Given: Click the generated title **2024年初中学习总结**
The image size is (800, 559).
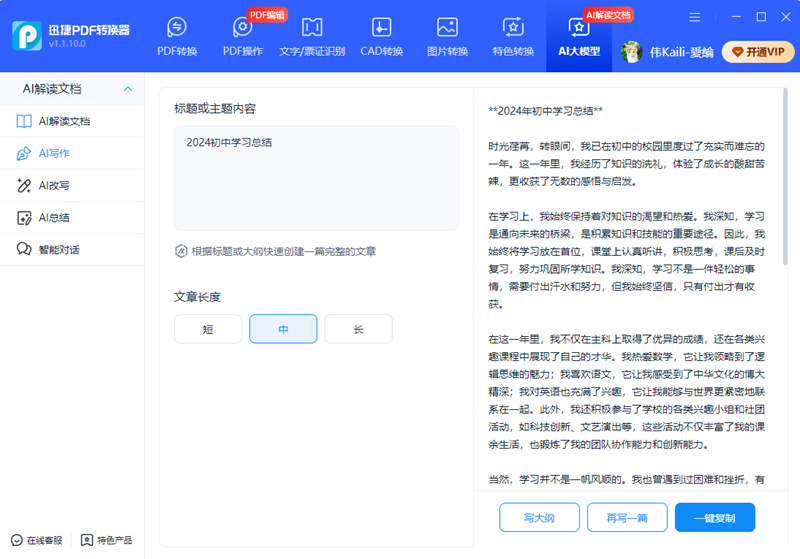Looking at the screenshot, I should click(x=545, y=111).
